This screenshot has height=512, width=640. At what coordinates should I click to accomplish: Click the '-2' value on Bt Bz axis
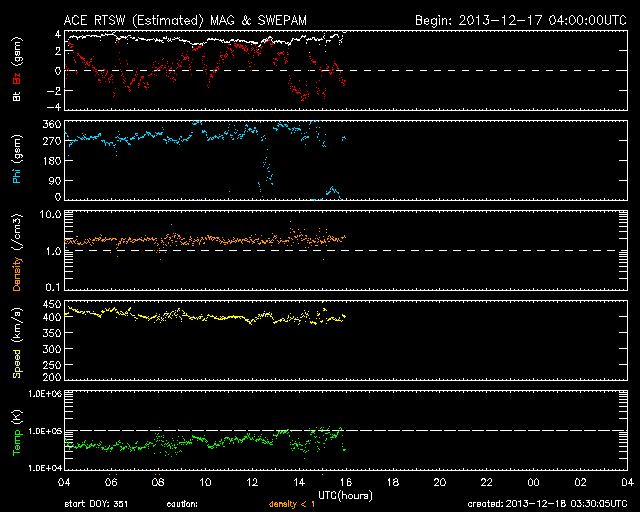[53, 91]
